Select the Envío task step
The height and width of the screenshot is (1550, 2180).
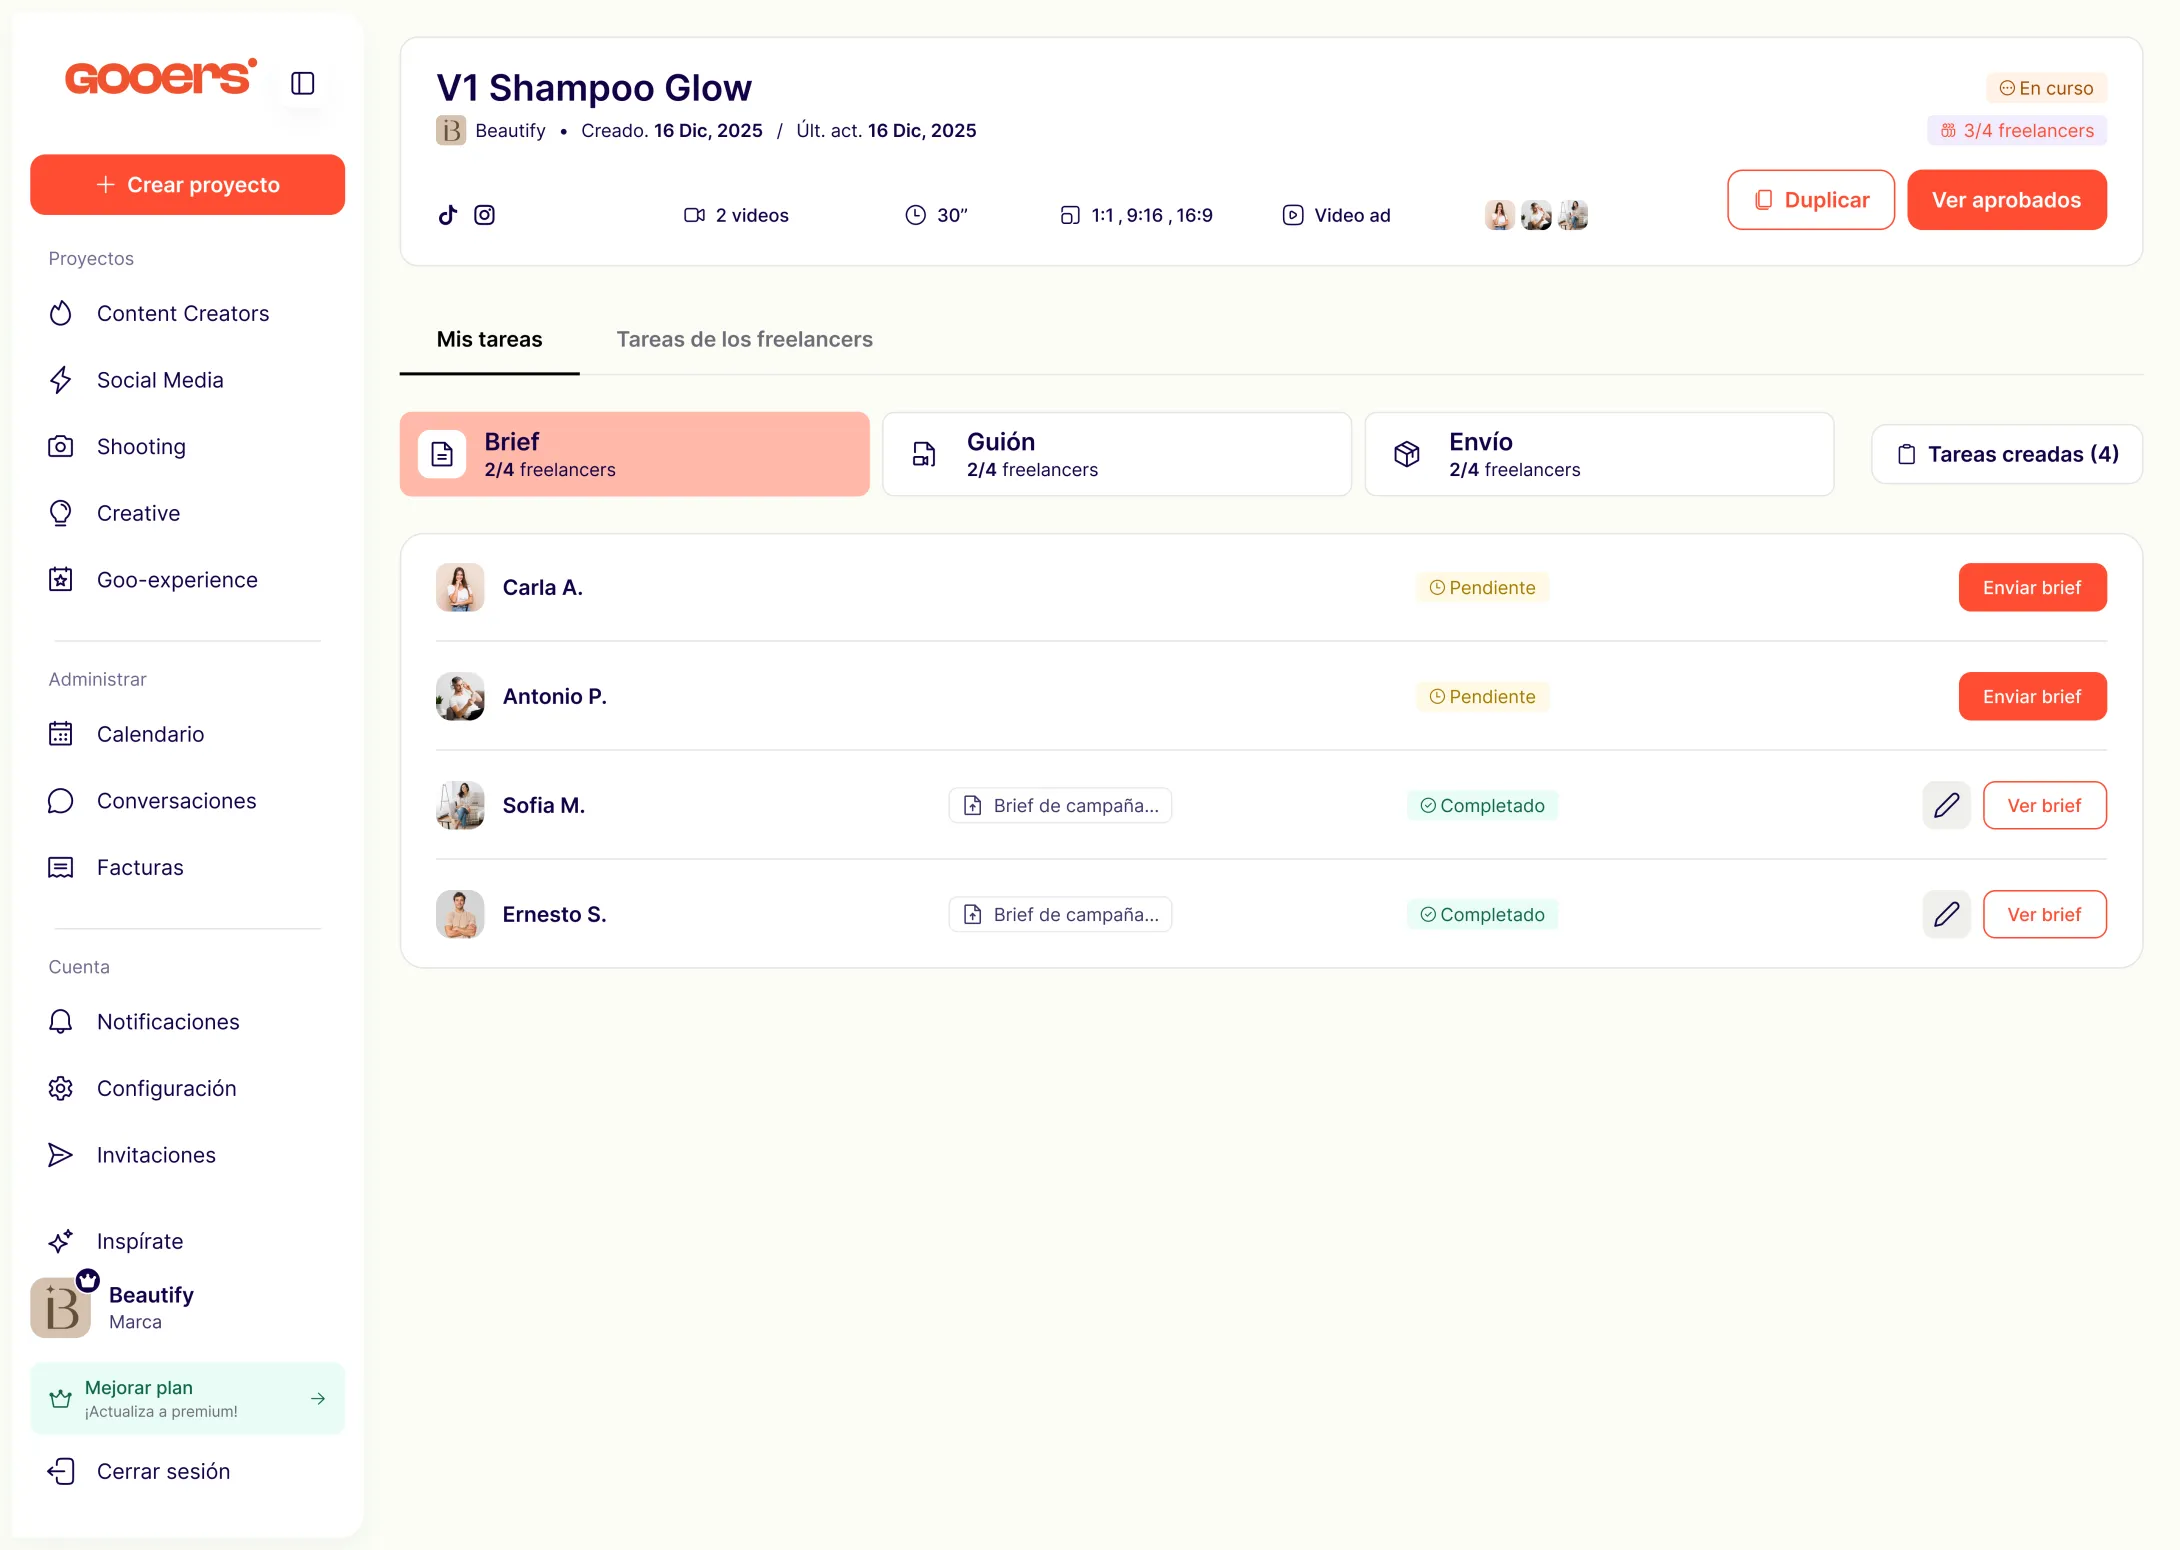coord(1598,454)
